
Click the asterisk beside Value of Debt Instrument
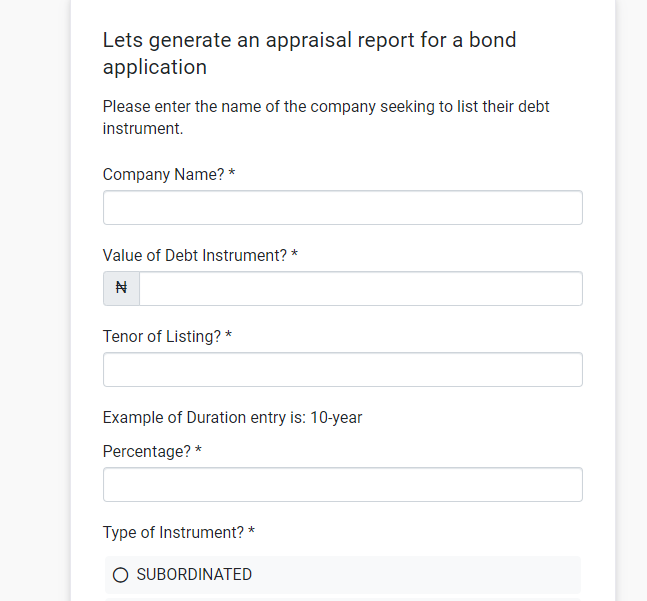(x=294, y=254)
